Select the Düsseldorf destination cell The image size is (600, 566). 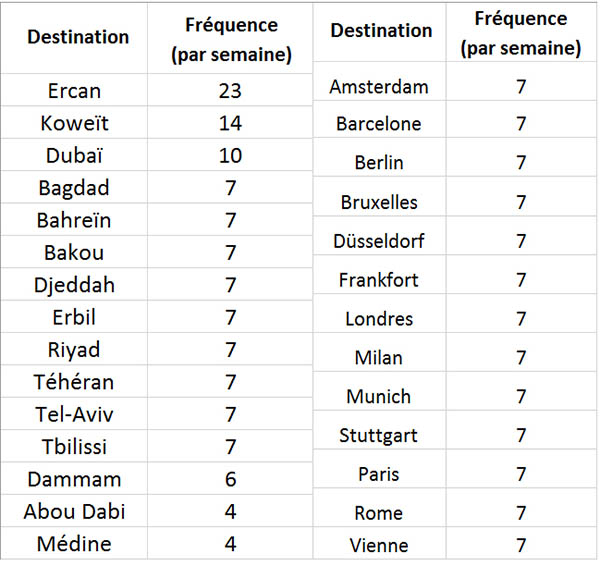379,241
